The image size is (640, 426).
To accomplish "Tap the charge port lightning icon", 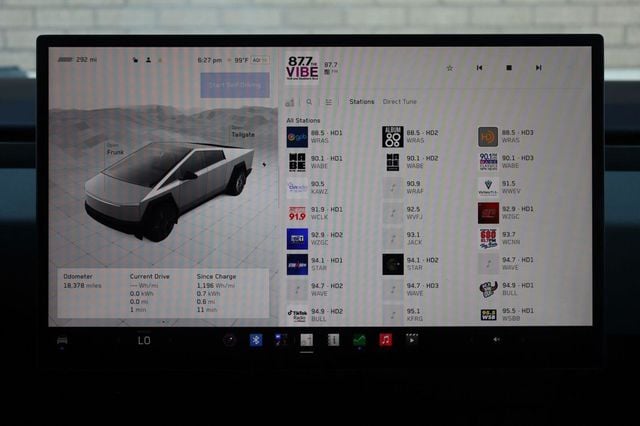I will [x=264, y=164].
